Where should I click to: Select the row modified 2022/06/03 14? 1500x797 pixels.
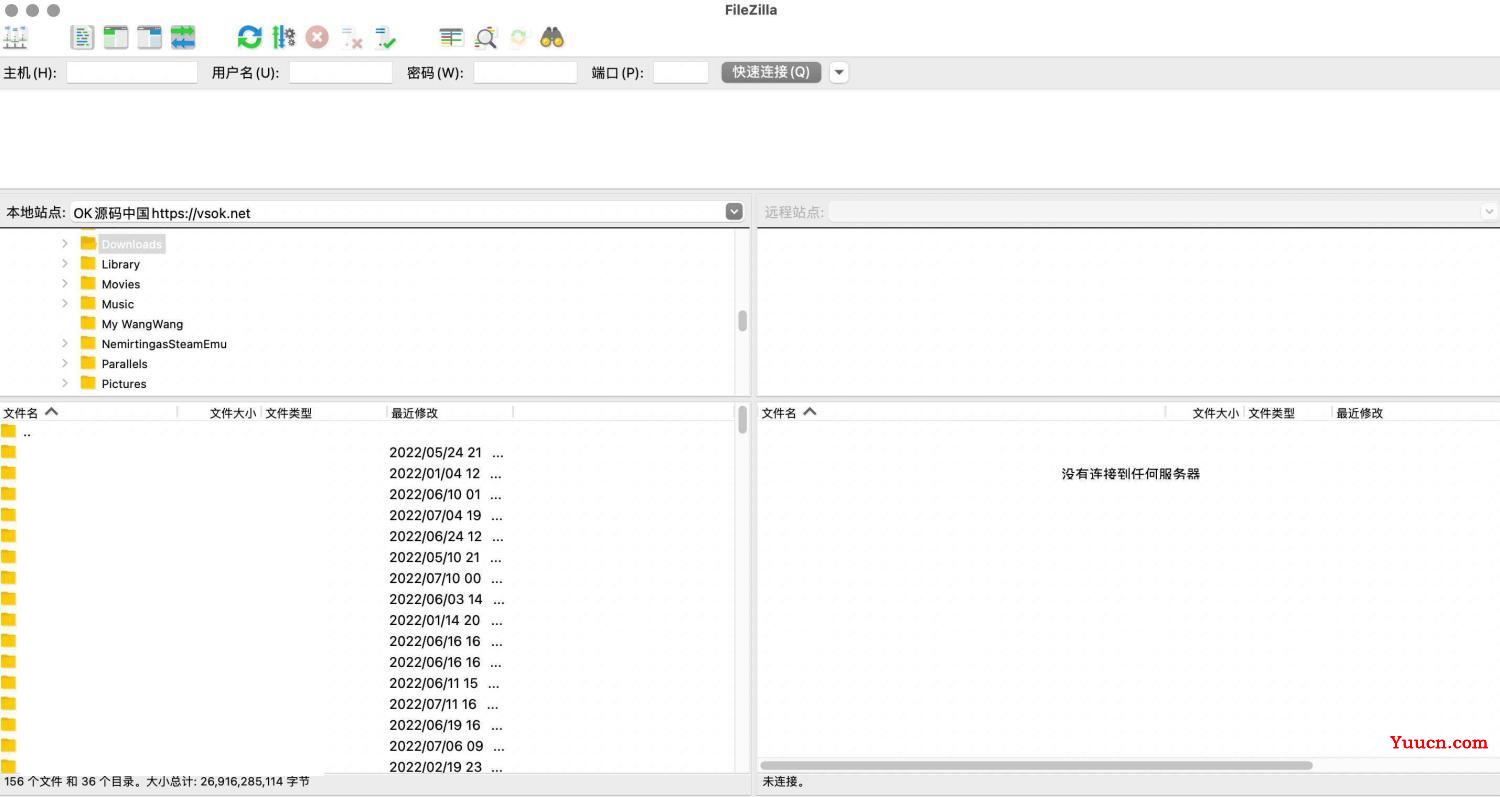point(368,599)
